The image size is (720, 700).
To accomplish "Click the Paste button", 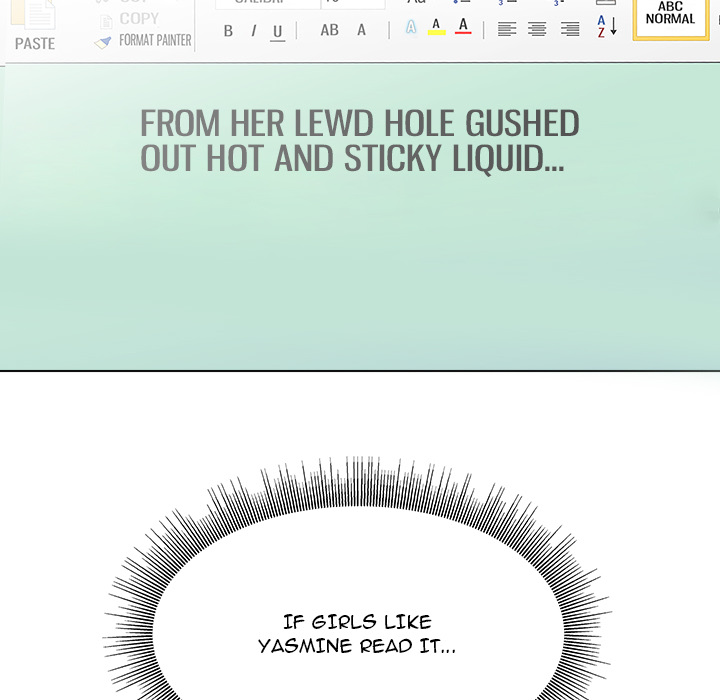I will (x=35, y=28).
